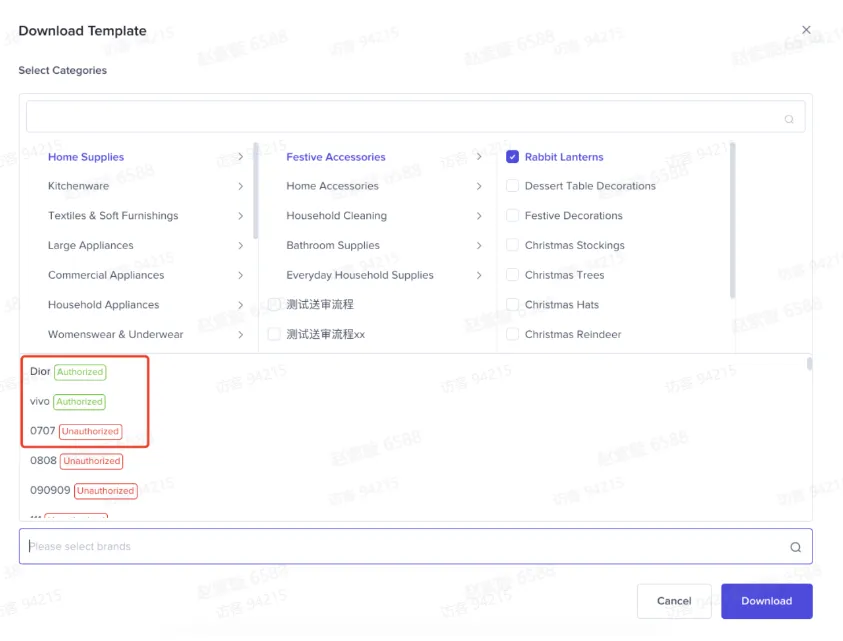Select the Home Accessories subcategory
The width and height of the screenshot is (843, 641).
(x=332, y=186)
